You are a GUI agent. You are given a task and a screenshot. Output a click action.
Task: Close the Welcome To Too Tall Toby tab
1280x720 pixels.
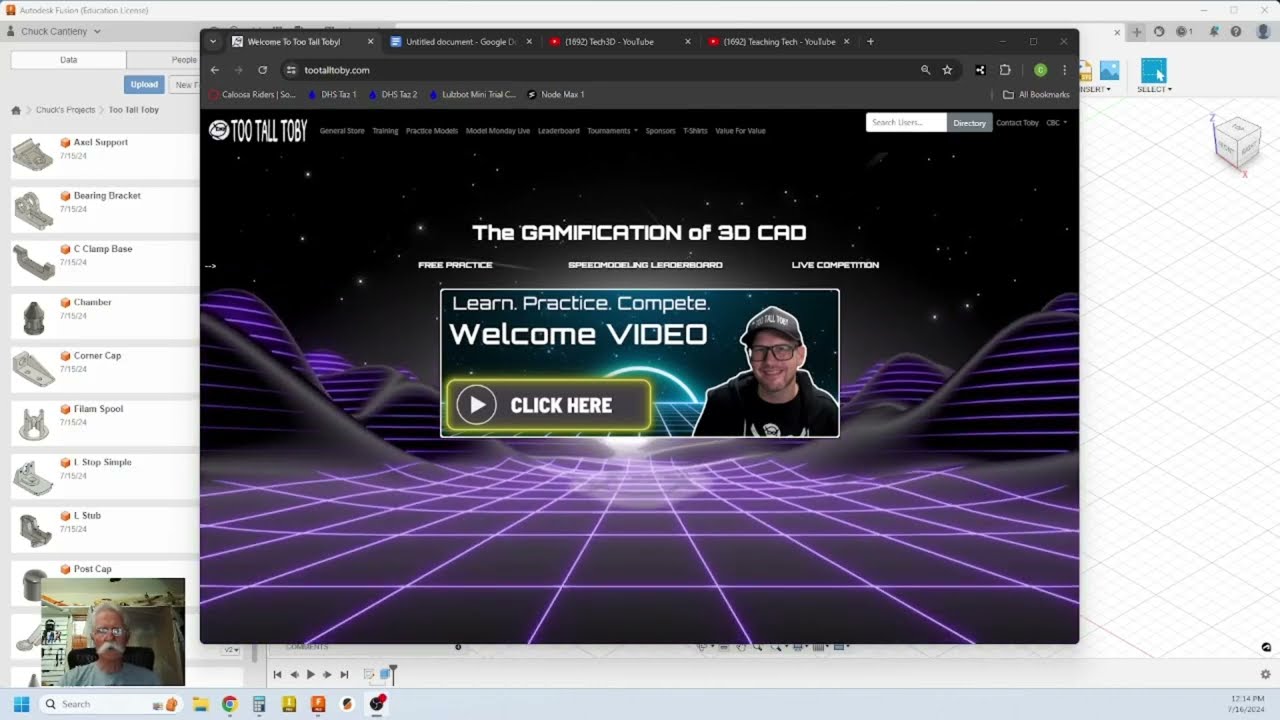coord(370,42)
